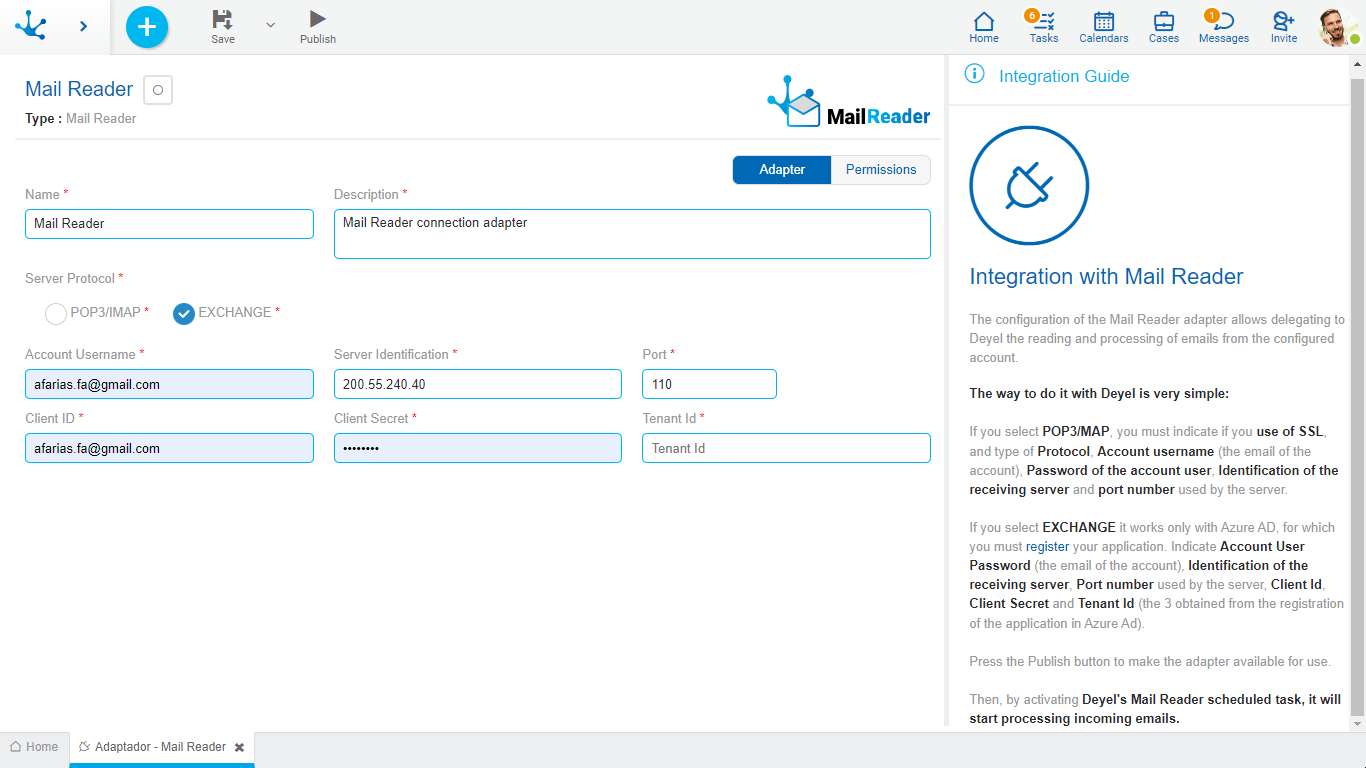The image size is (1366, 768).
Task: Go to Home via house icon
Action: click(x=984, y=21)
